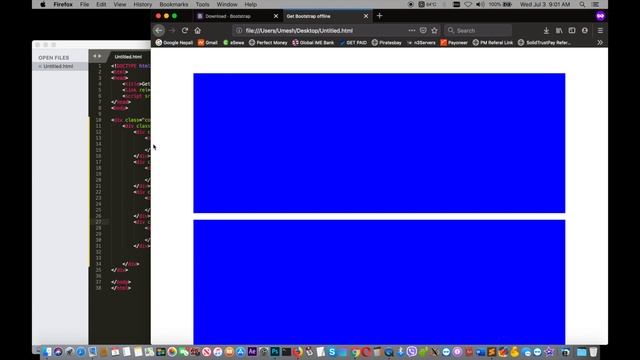The image size is (640, 360).
Task: Close the Download - Bootstrap tab
Action: point(276,16)
